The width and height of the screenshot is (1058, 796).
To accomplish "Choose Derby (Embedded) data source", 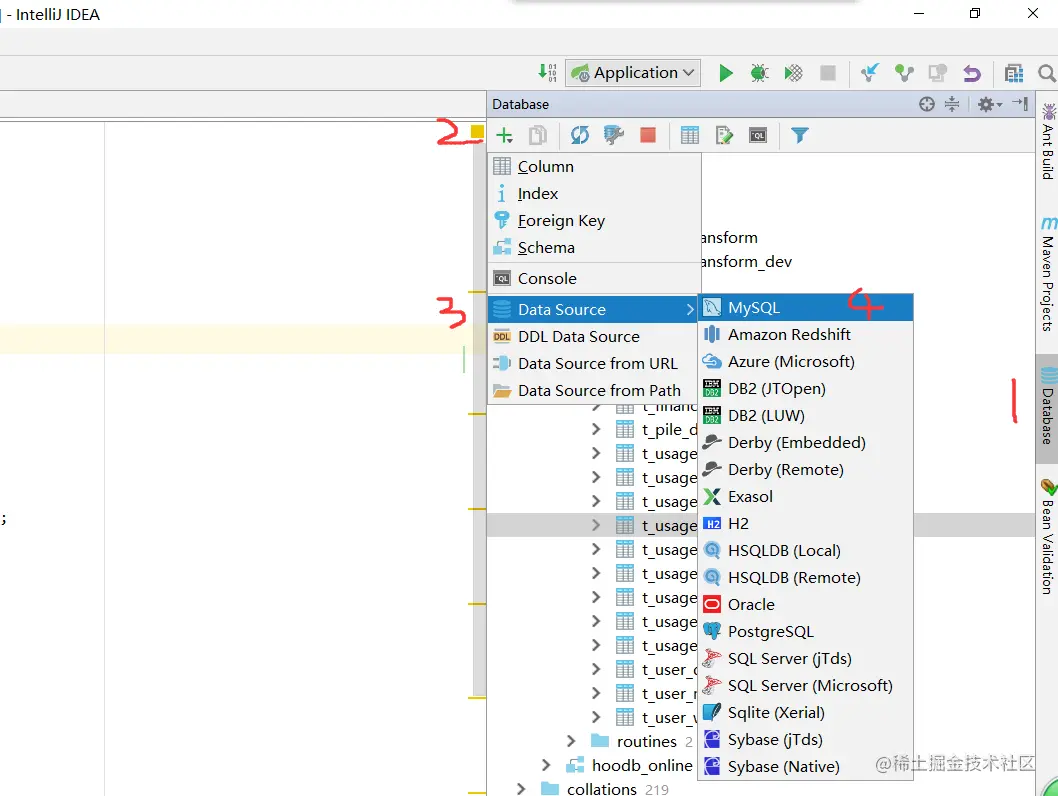I will tap(806, 443).
